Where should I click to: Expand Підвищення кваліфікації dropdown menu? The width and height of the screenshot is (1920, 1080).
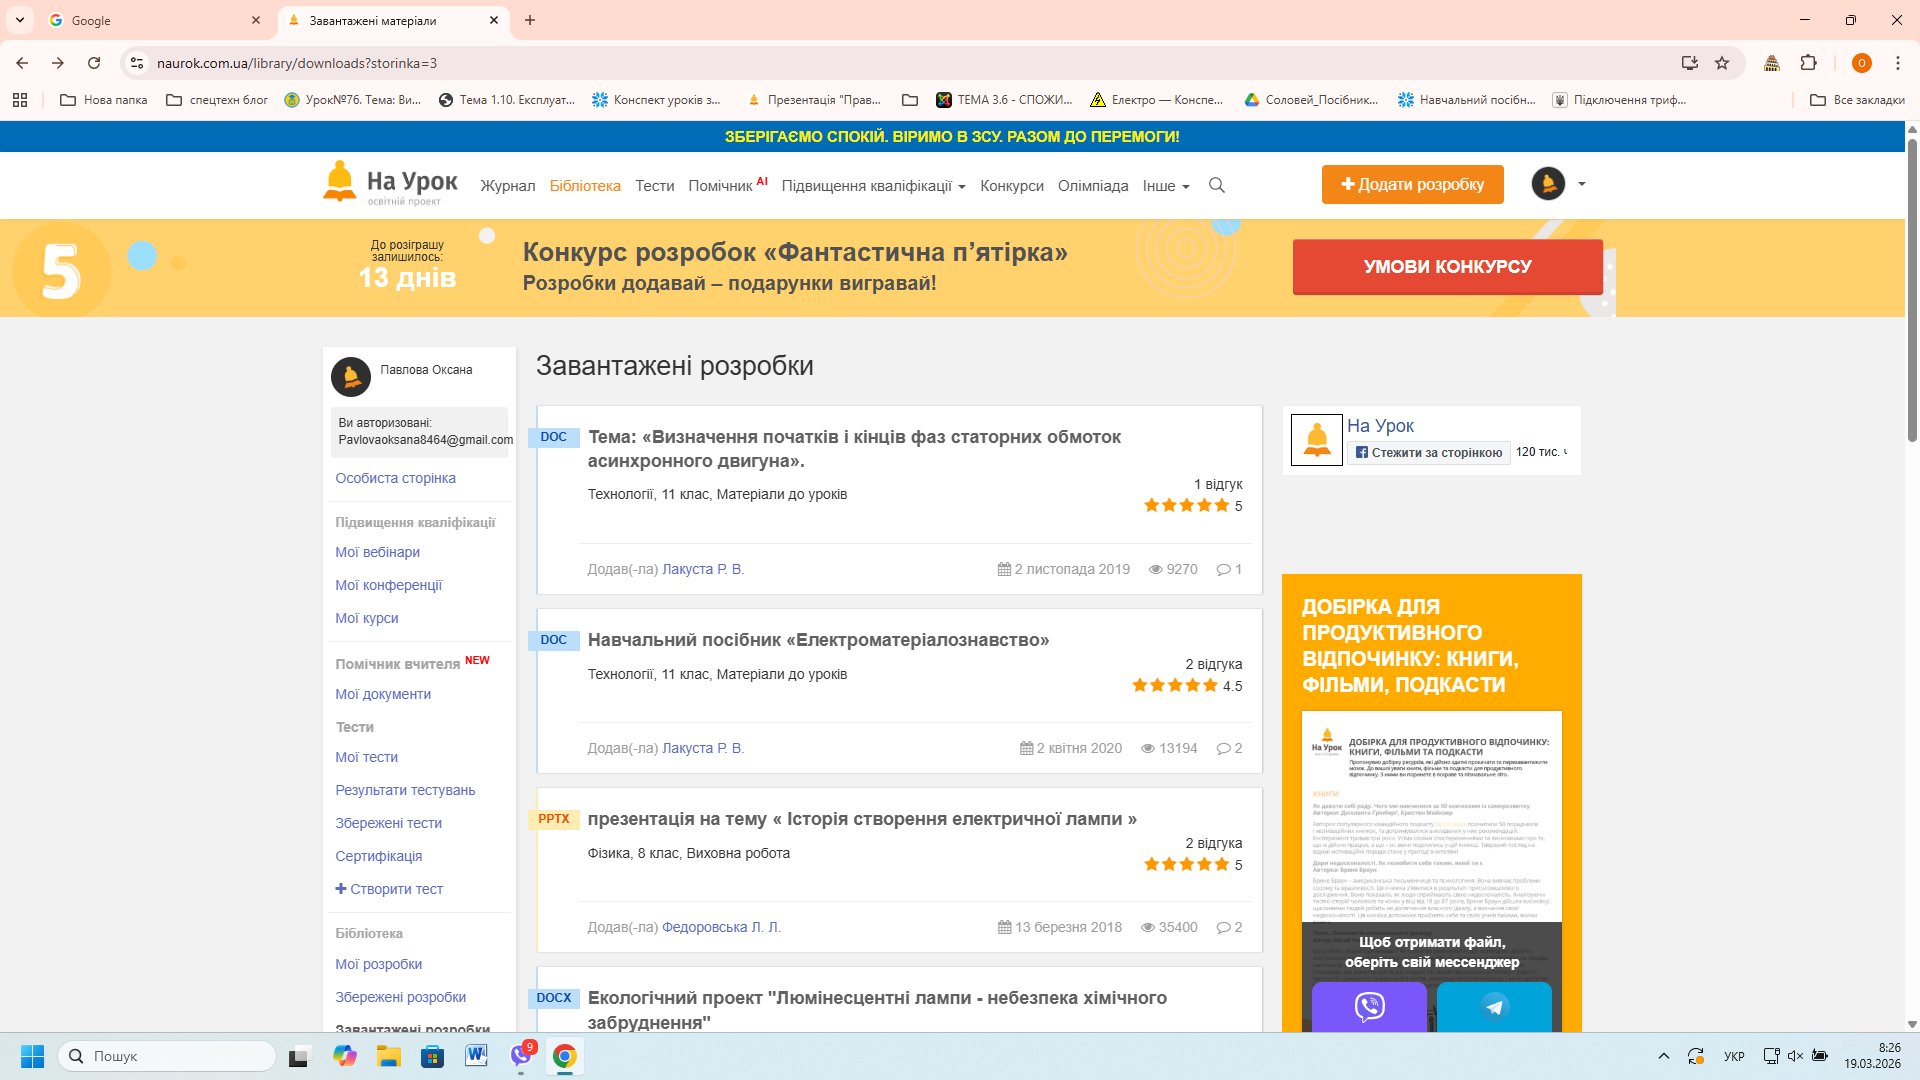coord(873,186)
